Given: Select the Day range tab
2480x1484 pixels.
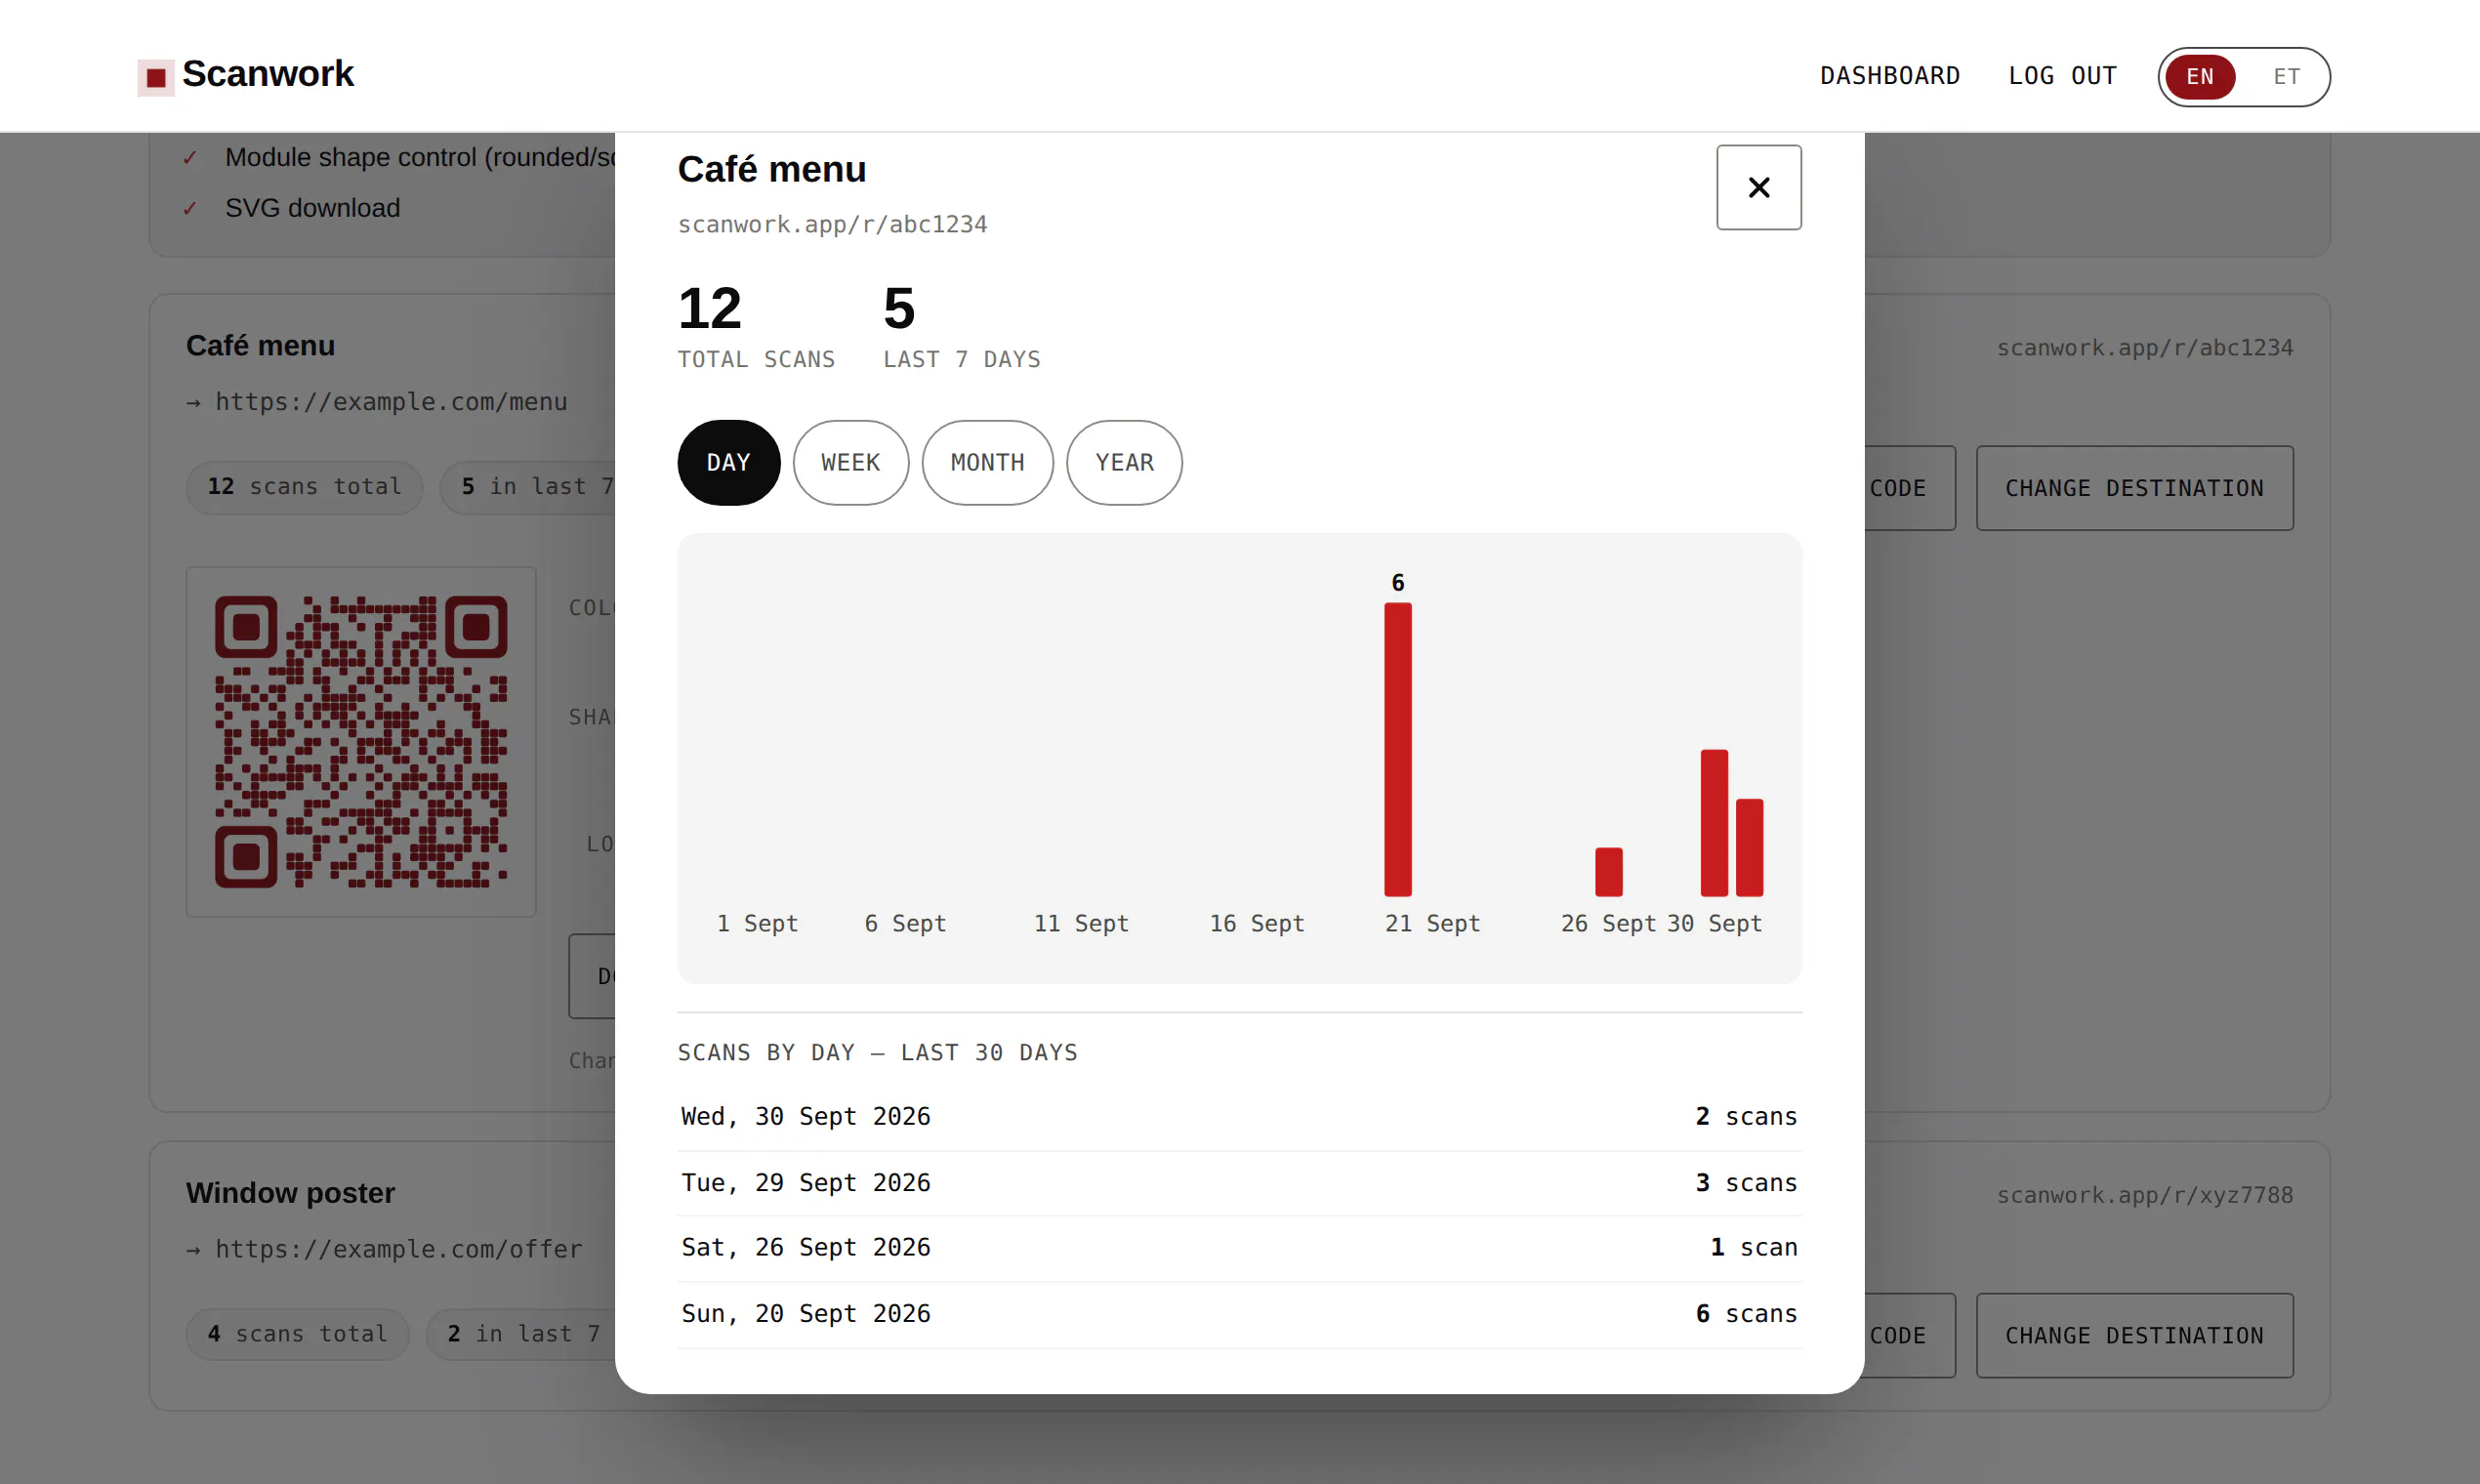Looking at the screenshot, I should click(x=728, y=463).
